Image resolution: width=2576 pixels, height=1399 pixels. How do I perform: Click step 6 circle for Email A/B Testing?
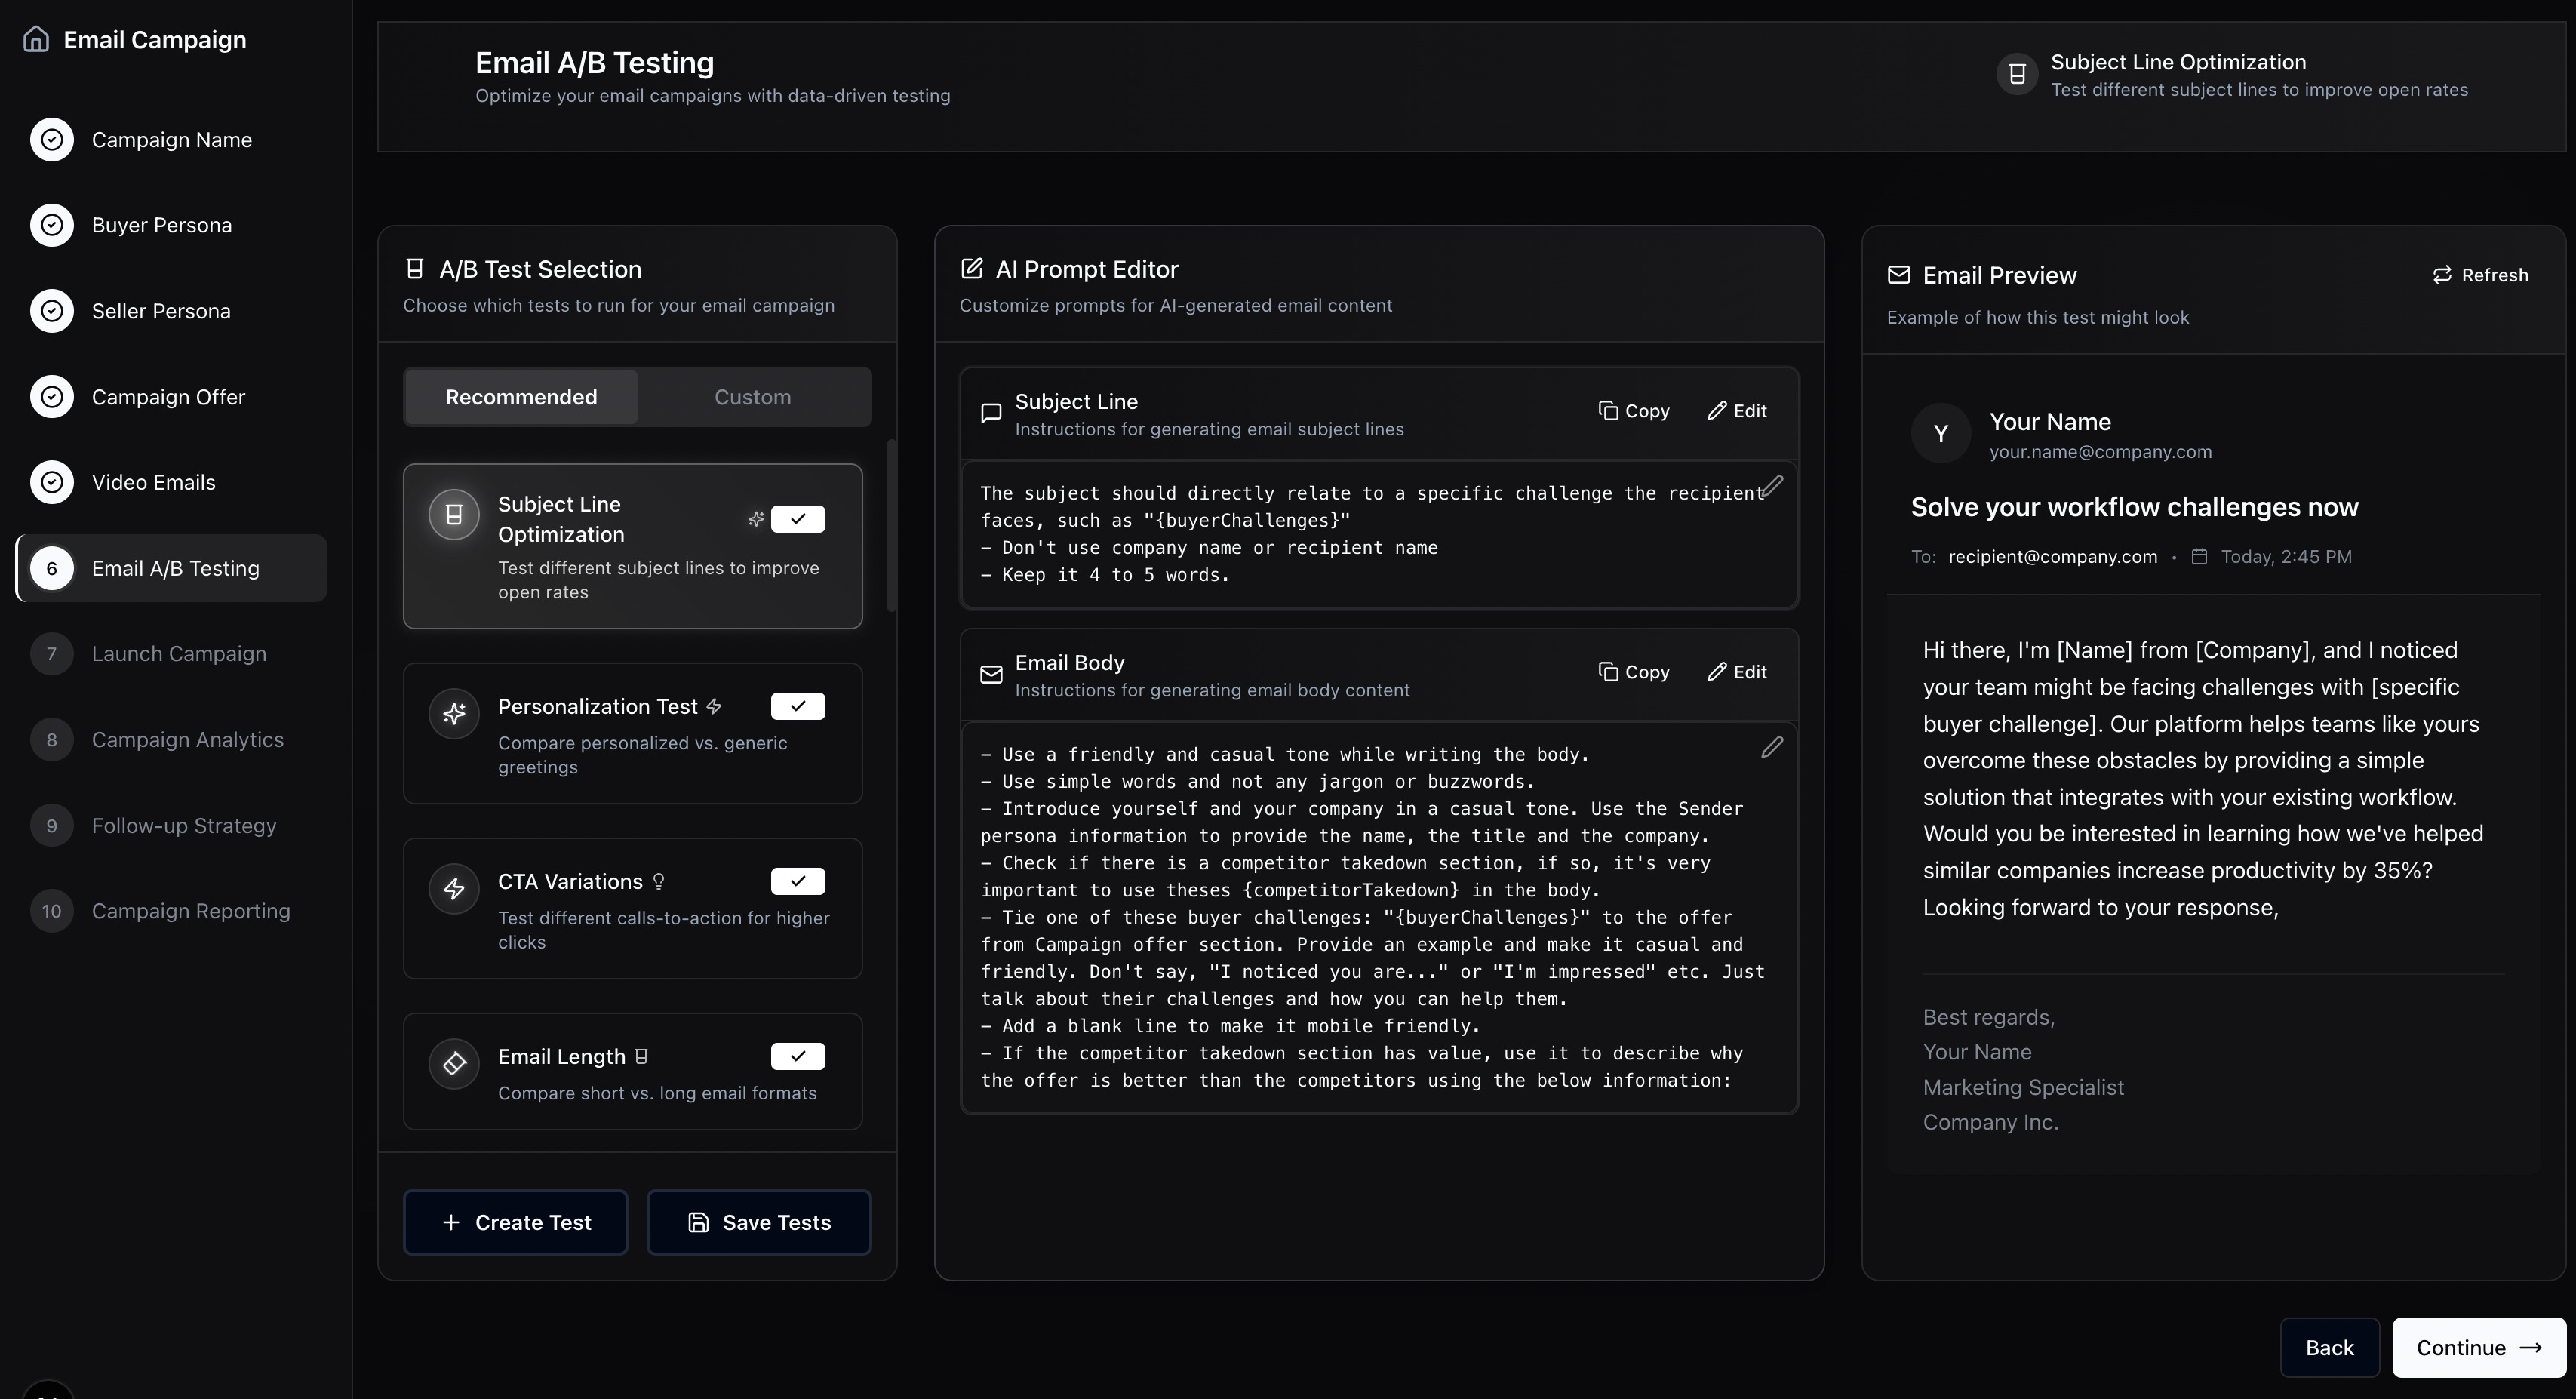pyautogui.click(x=52, y=568)
